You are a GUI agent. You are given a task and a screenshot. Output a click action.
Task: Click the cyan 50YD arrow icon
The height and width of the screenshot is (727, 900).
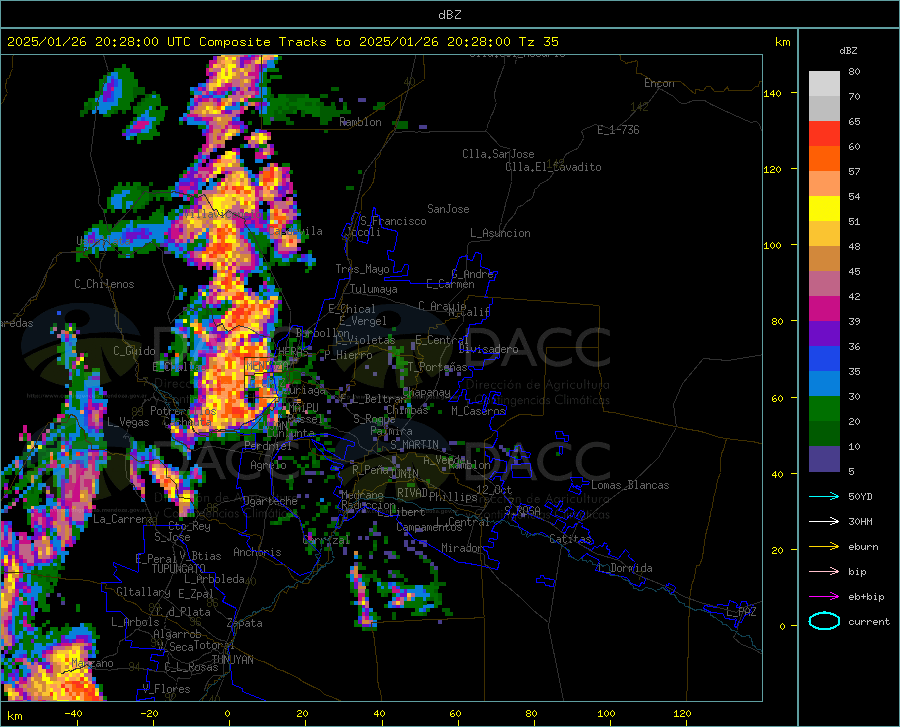pos(824,496)
